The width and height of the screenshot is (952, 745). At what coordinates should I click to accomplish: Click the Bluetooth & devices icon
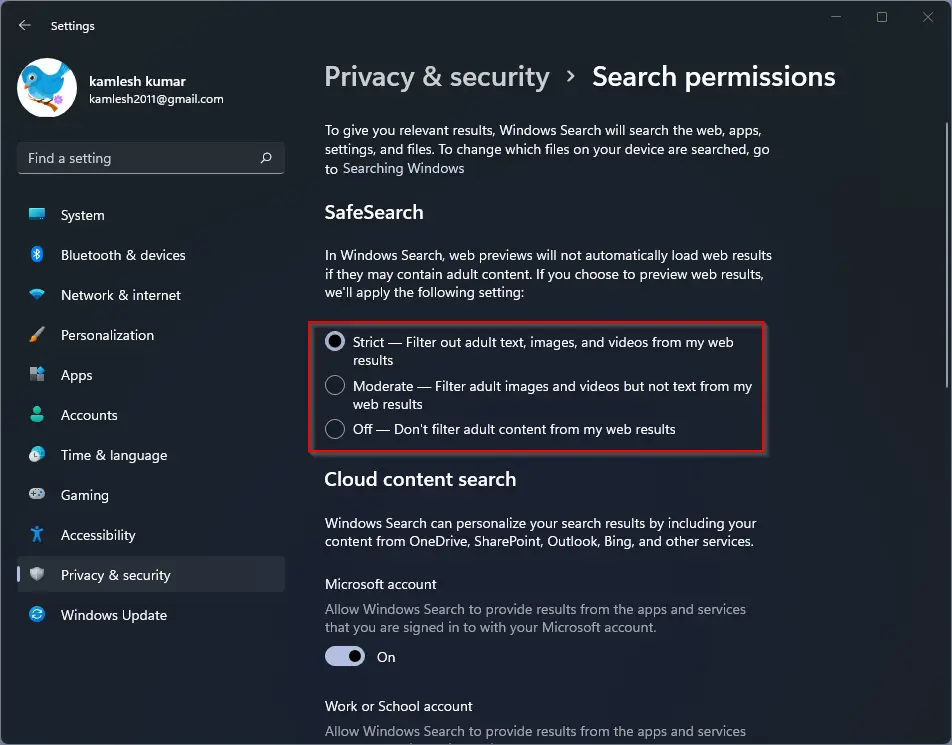(37, 254)
